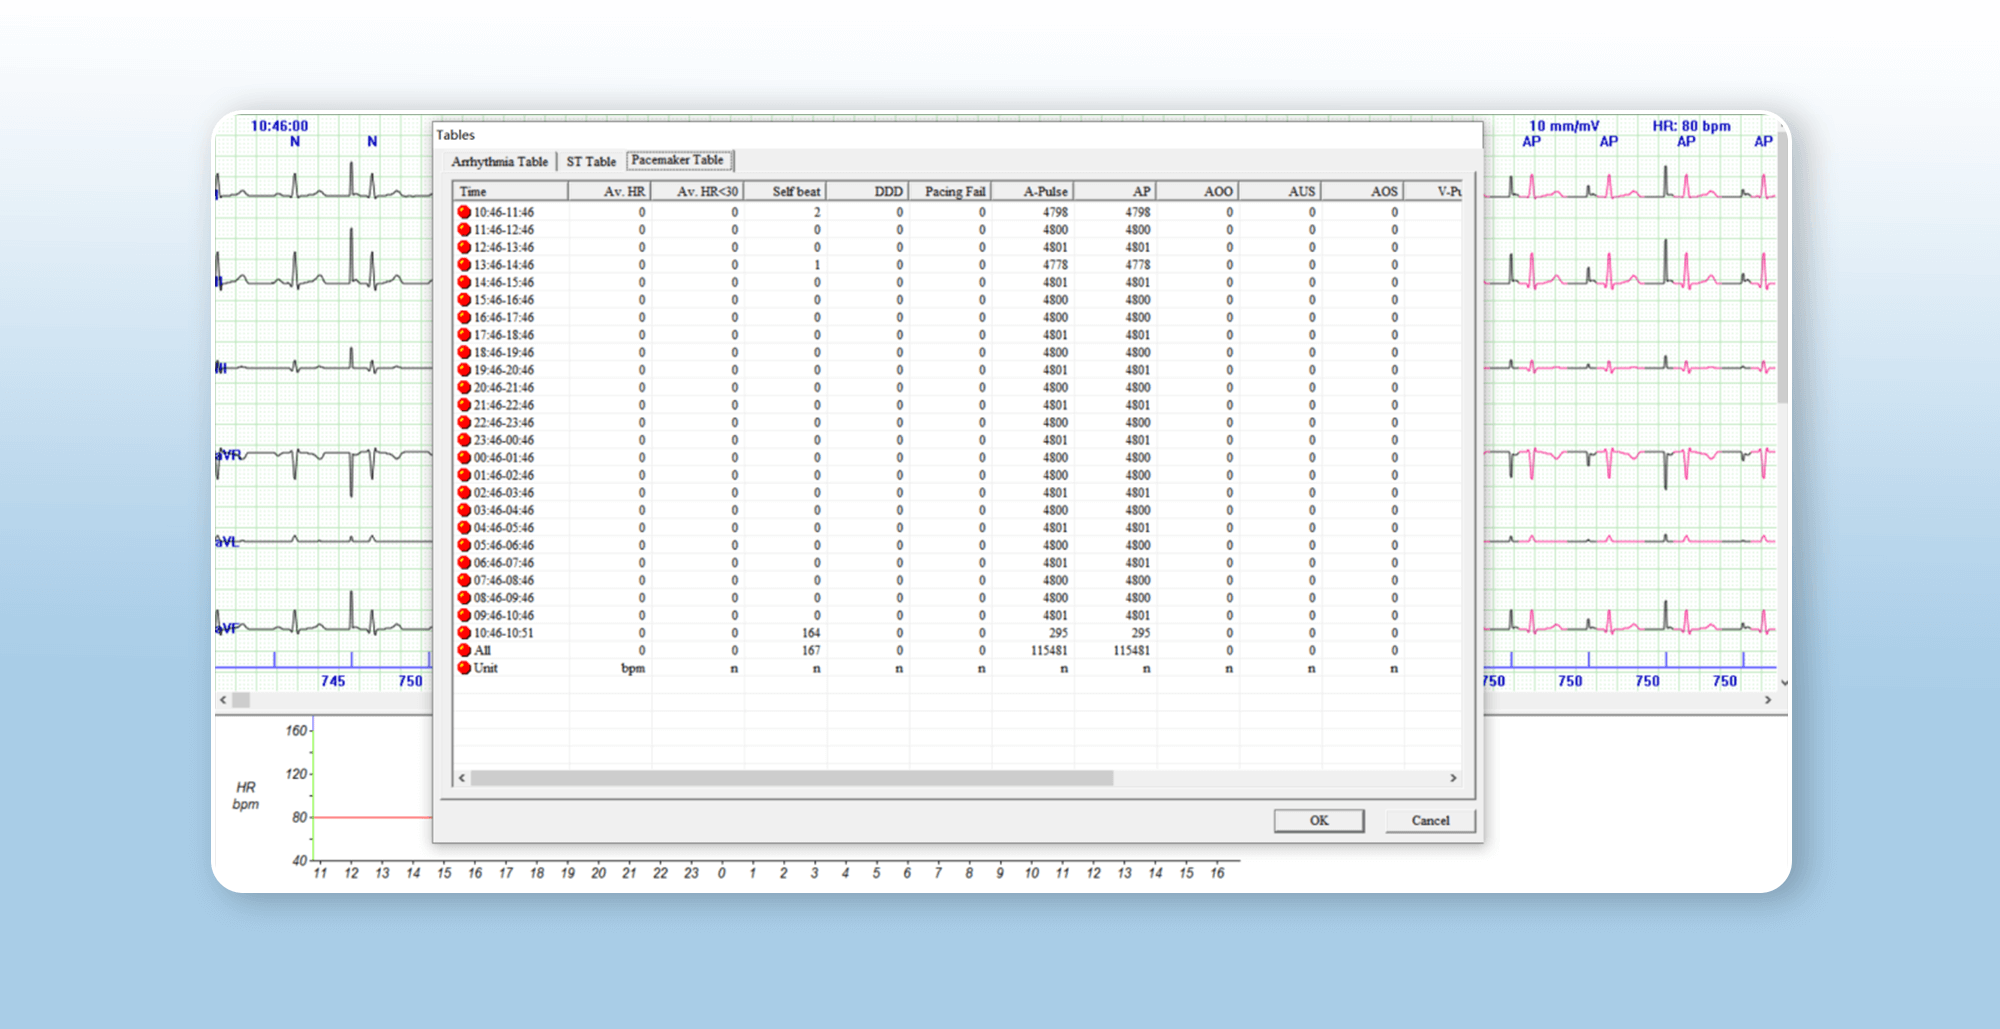Select the Pacemaker Table tab
This screenshot has height=1029, width=2000.
(678, 160)
